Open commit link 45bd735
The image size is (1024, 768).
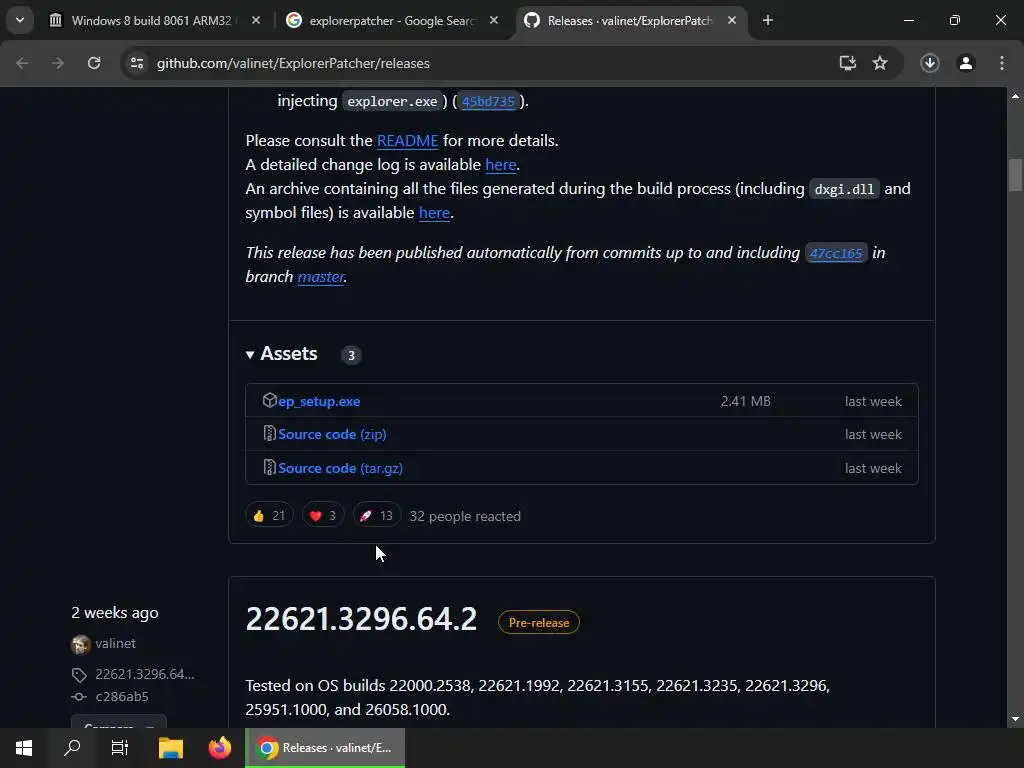(x=488, y=101)
